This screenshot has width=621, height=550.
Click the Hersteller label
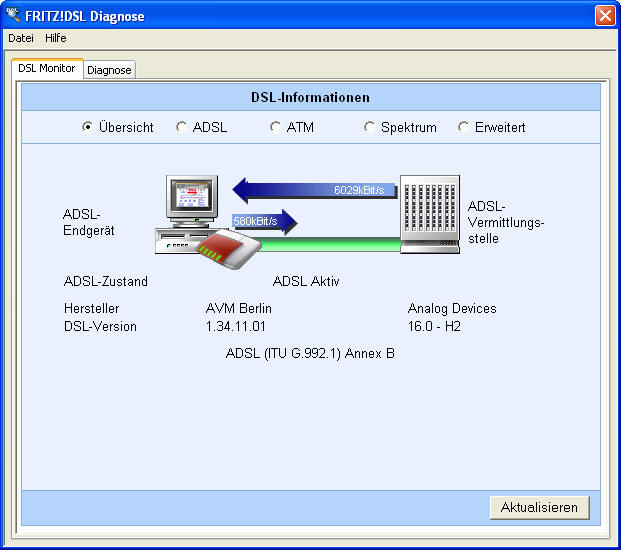[91, 308]
